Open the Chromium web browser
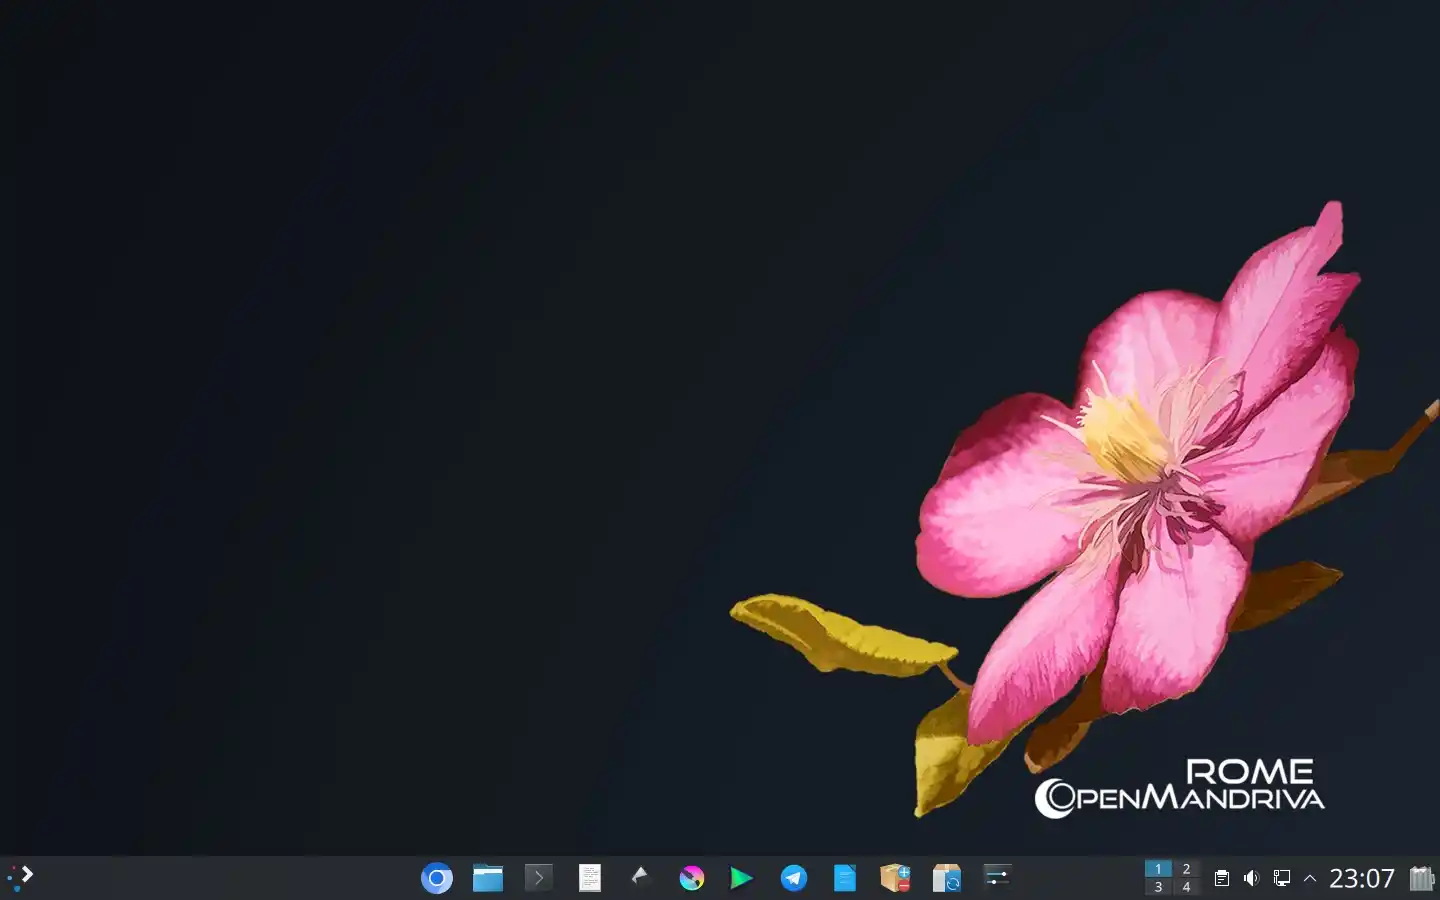 pyautogui.click(x=437, y=878)
